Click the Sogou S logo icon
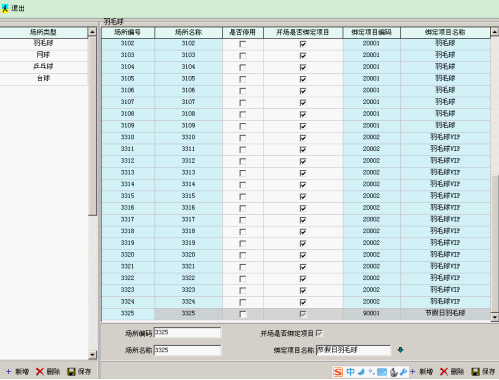Image resolution: width=499 pixels, height=380 pixels. point(338,372)
